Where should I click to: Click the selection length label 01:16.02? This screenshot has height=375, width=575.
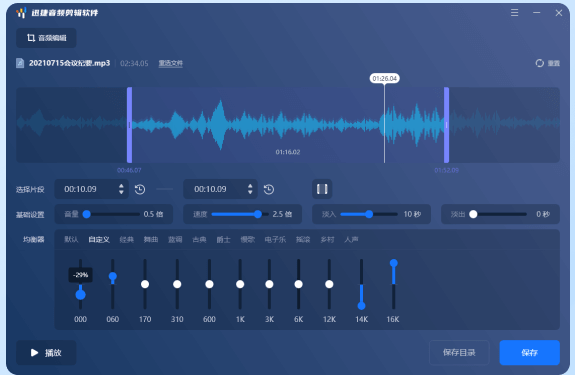tap(288, 152)
